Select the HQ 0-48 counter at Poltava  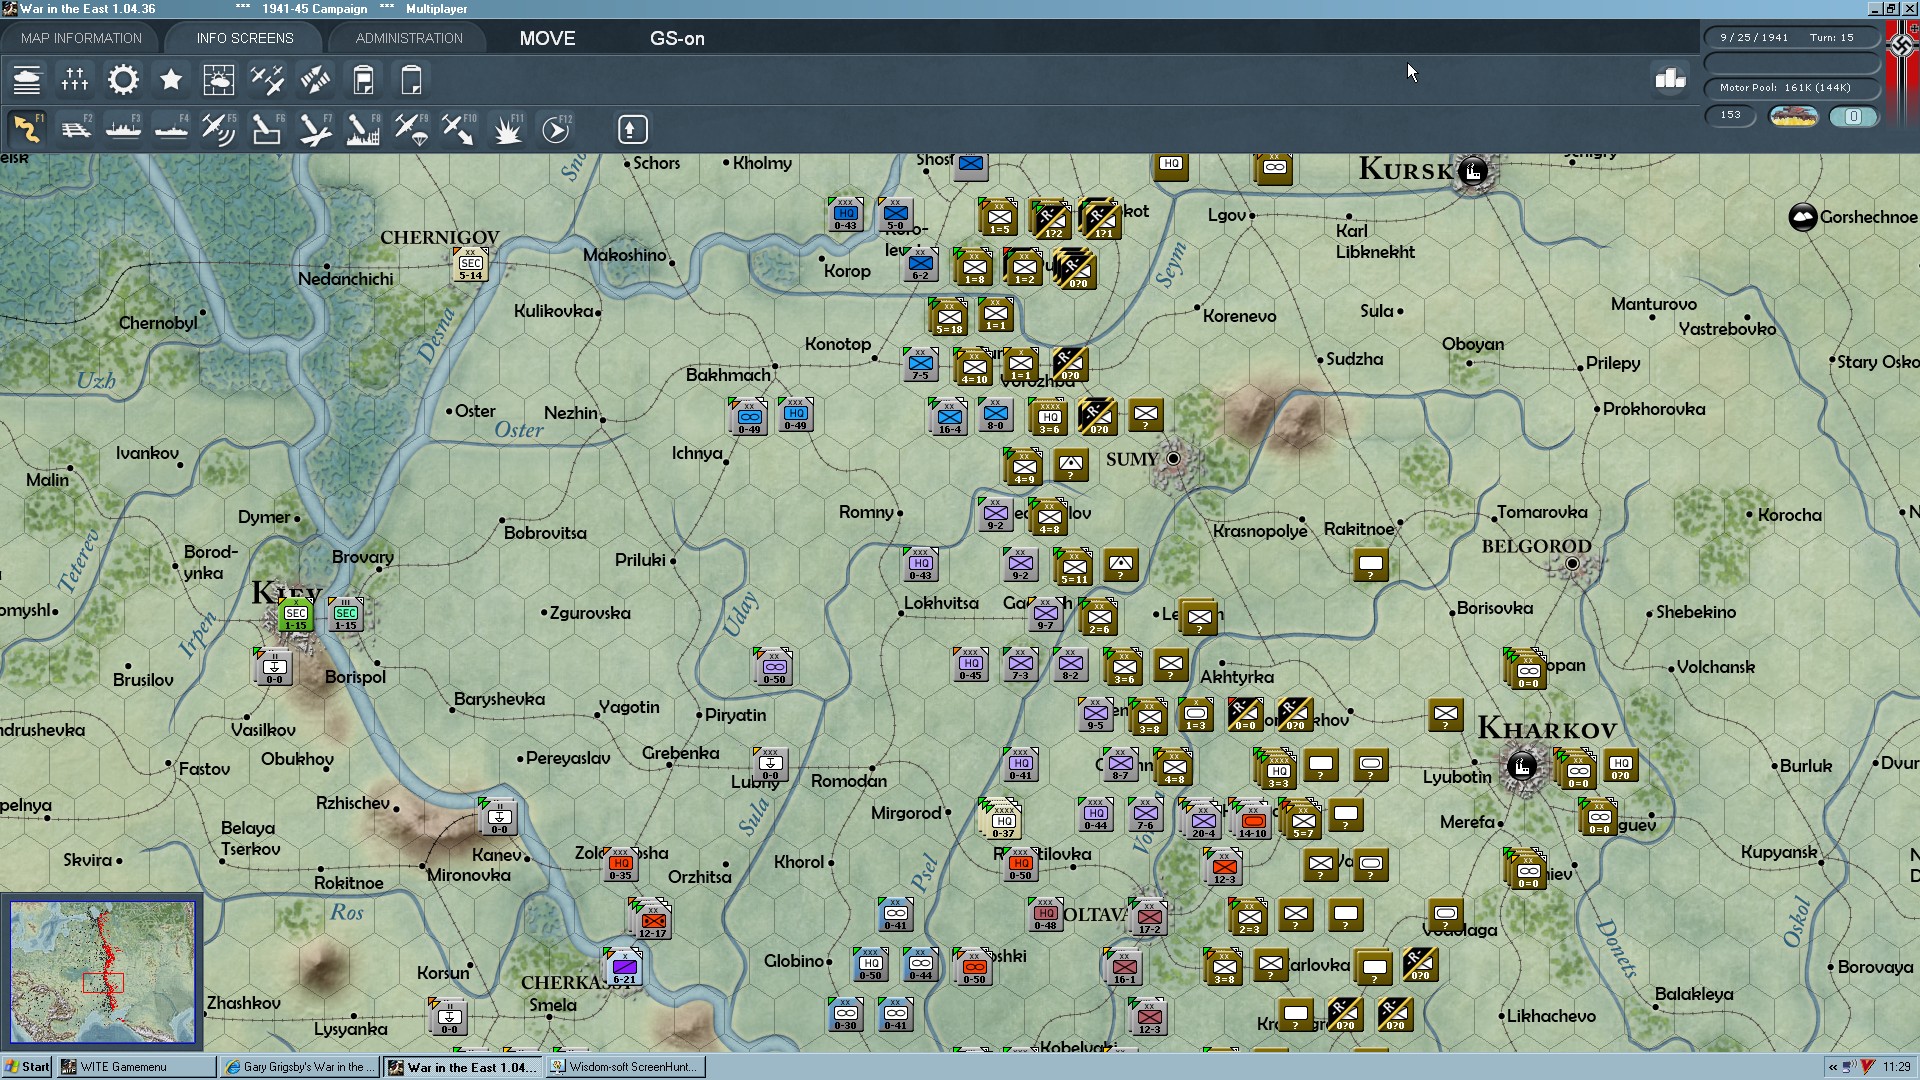coord(1046,915)
